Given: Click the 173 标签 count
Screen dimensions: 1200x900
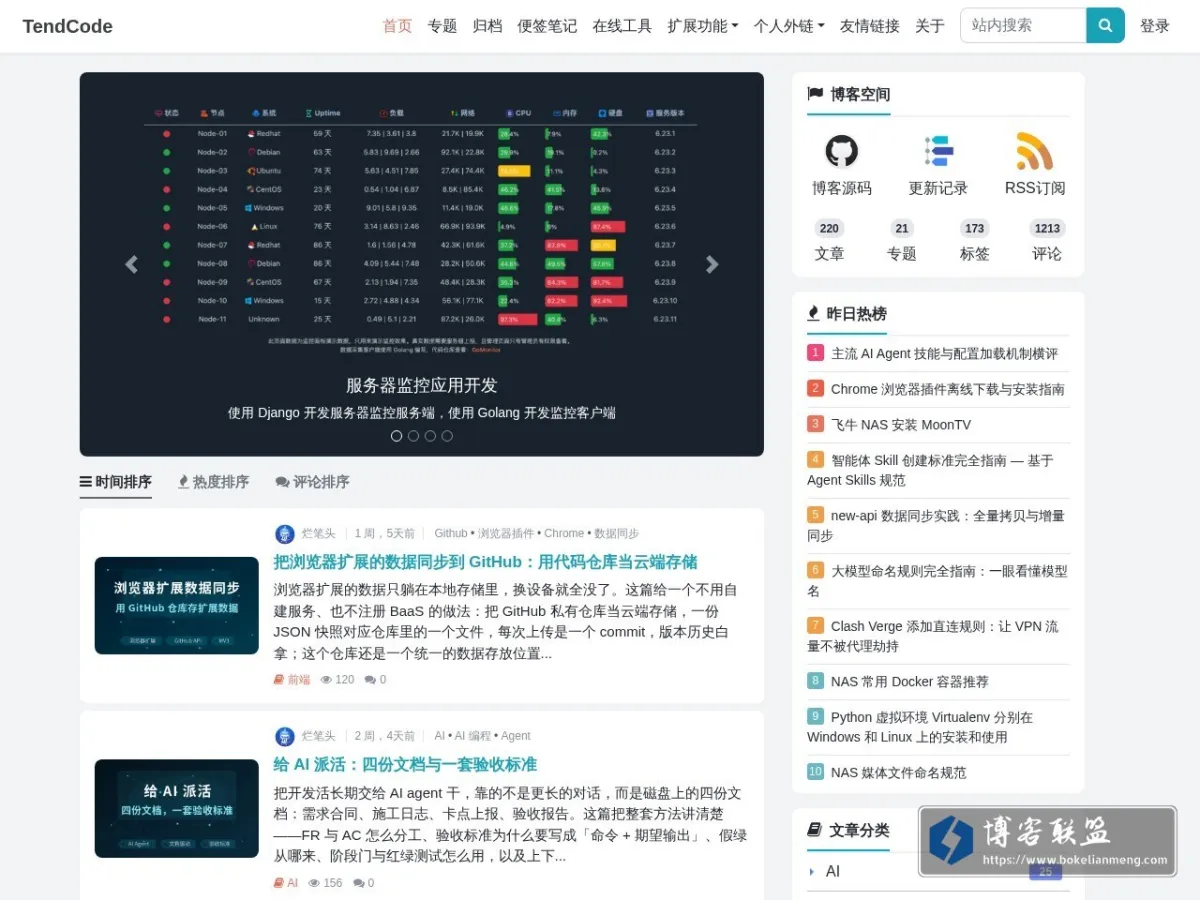Looking at the screenshot, I should click(975, 242).
